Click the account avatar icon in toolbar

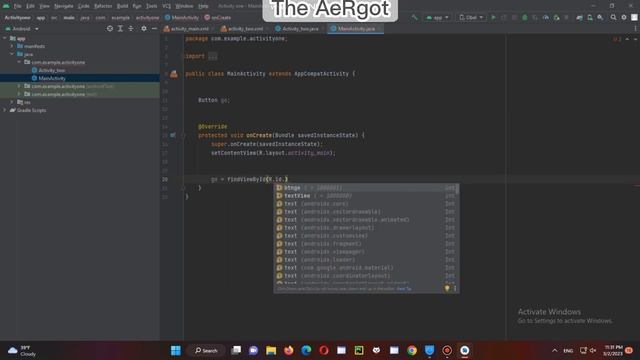634,18
